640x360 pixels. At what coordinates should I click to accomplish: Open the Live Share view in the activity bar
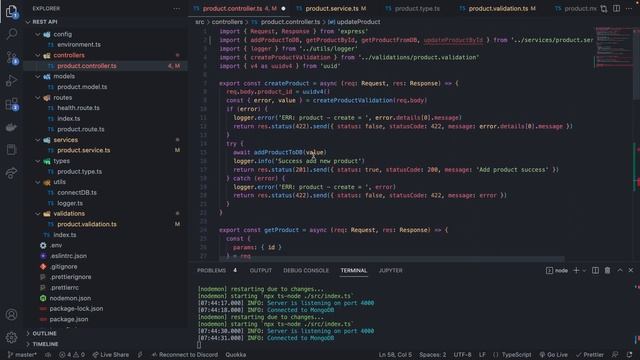tap(11, 173)
